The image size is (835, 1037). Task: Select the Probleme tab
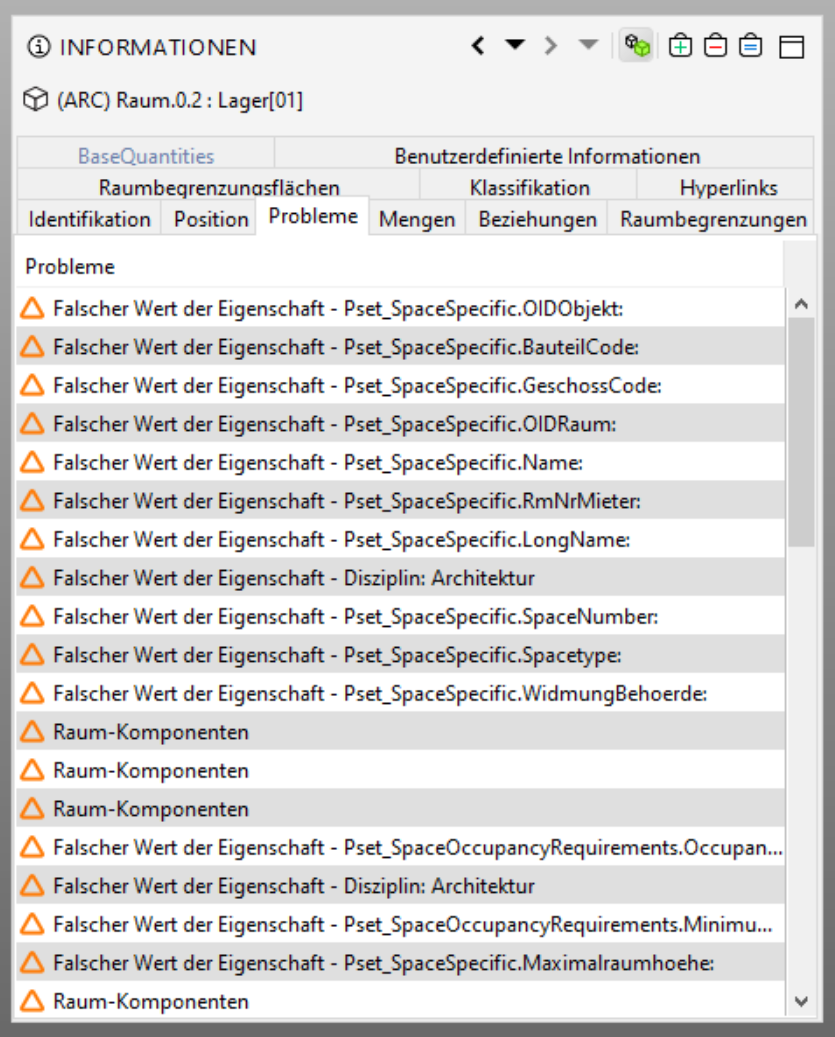tap(313, 216)
